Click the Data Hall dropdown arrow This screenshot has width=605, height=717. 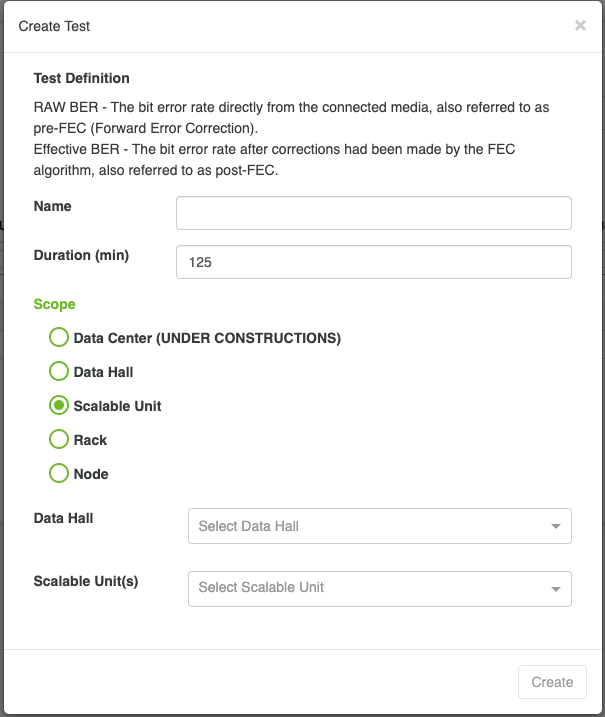[x=556, y=526]
